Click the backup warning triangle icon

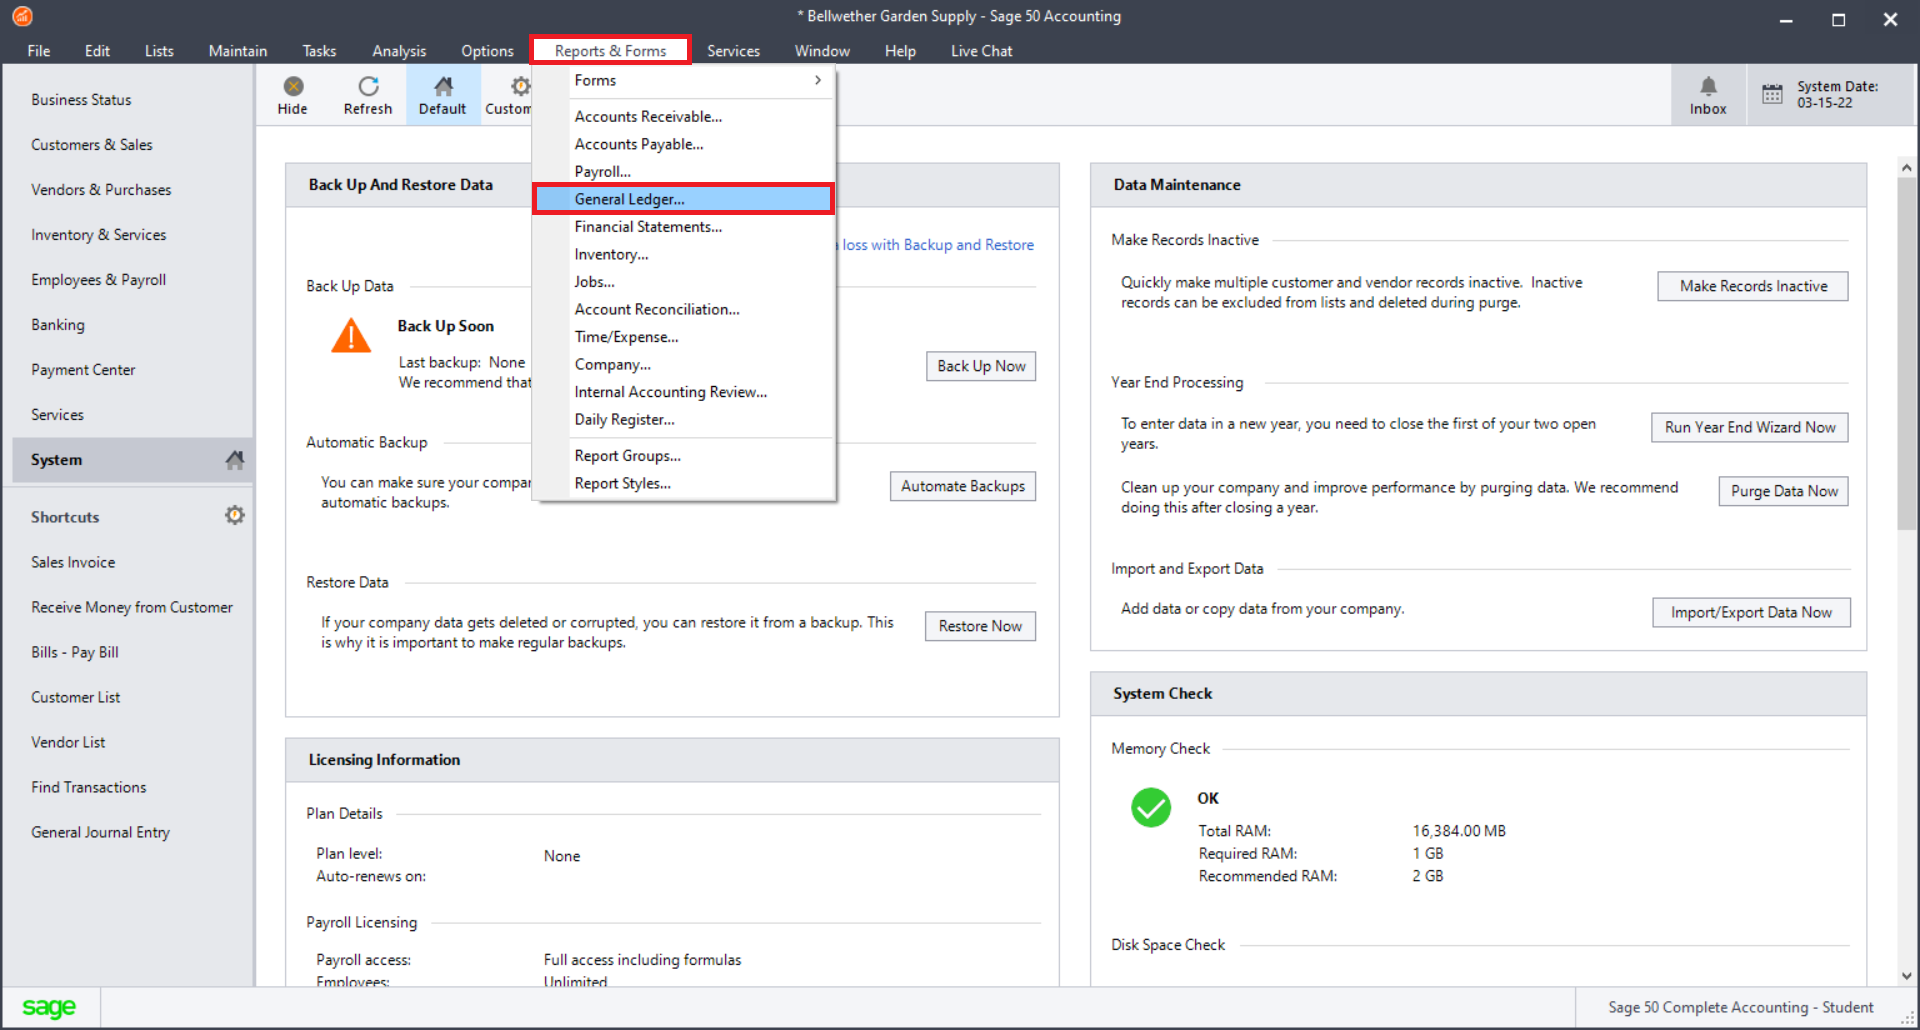click(350, 337)
